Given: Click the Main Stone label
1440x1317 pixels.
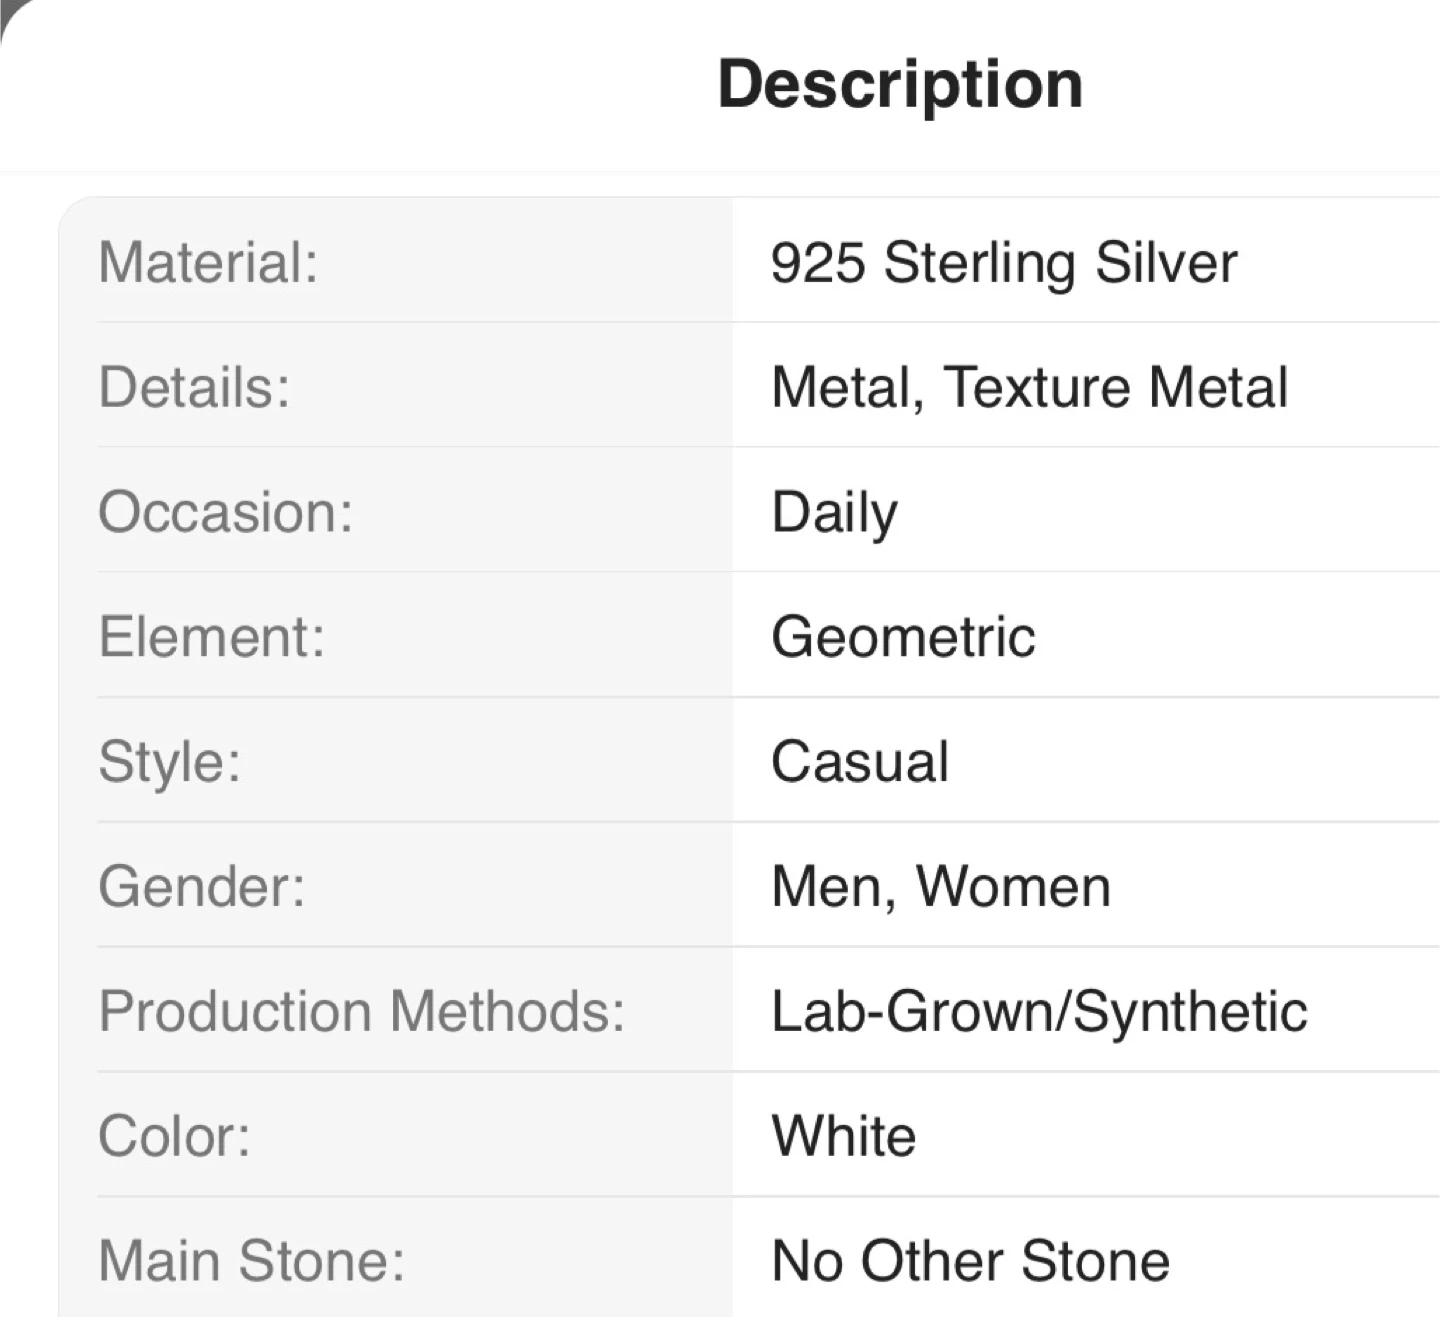Looking at the screenshot, I should 251,1260.
